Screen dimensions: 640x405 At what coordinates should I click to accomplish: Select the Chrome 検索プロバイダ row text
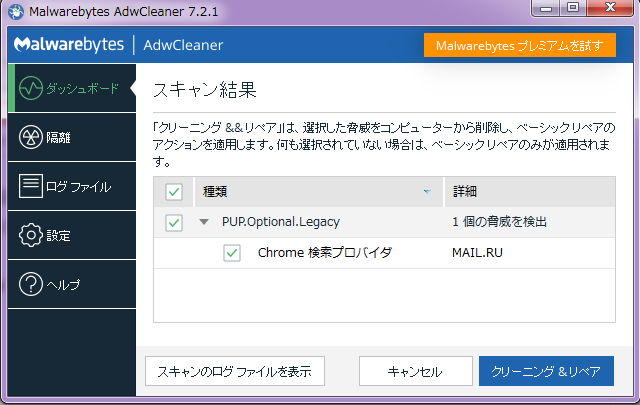[325, 253]
